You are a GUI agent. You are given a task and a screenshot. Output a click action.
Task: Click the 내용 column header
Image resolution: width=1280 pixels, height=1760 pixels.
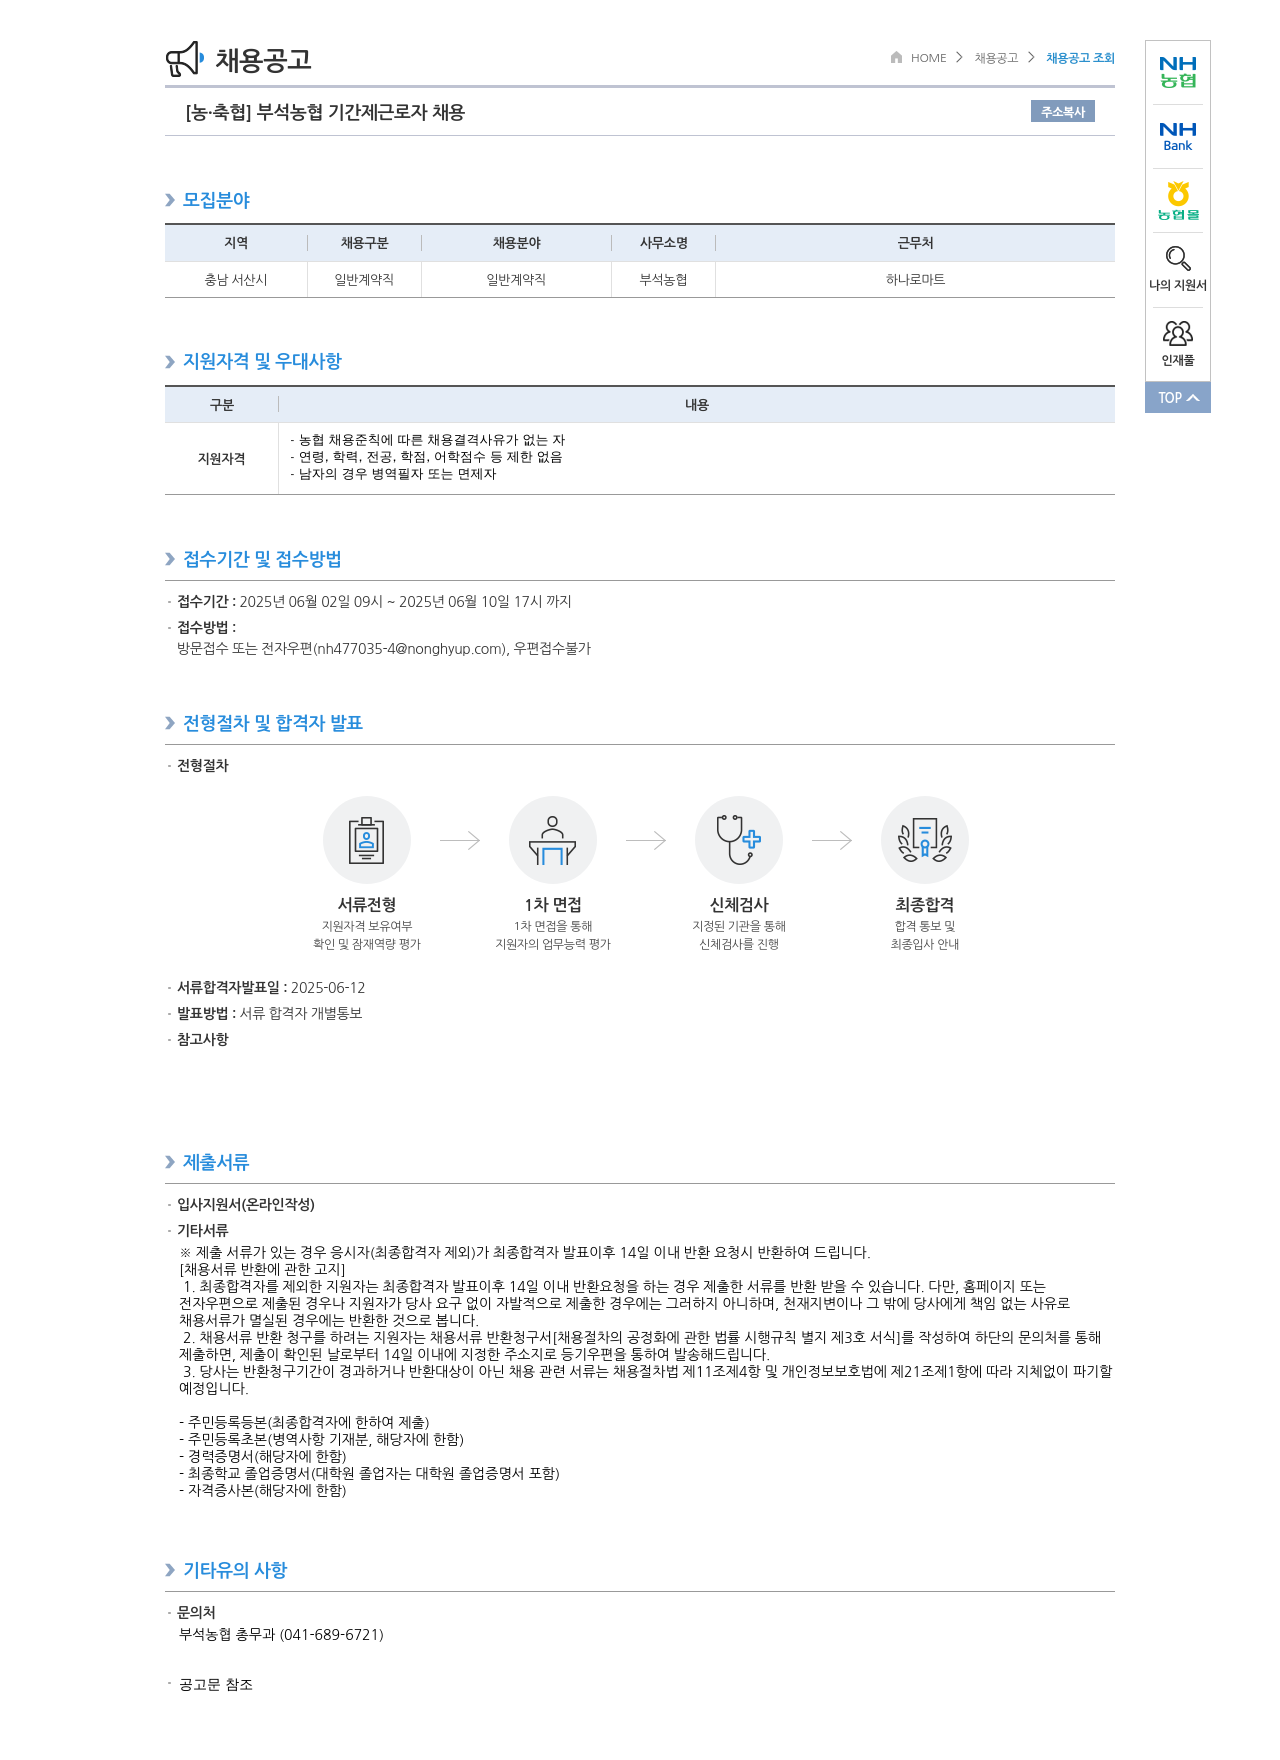[697, 405]
